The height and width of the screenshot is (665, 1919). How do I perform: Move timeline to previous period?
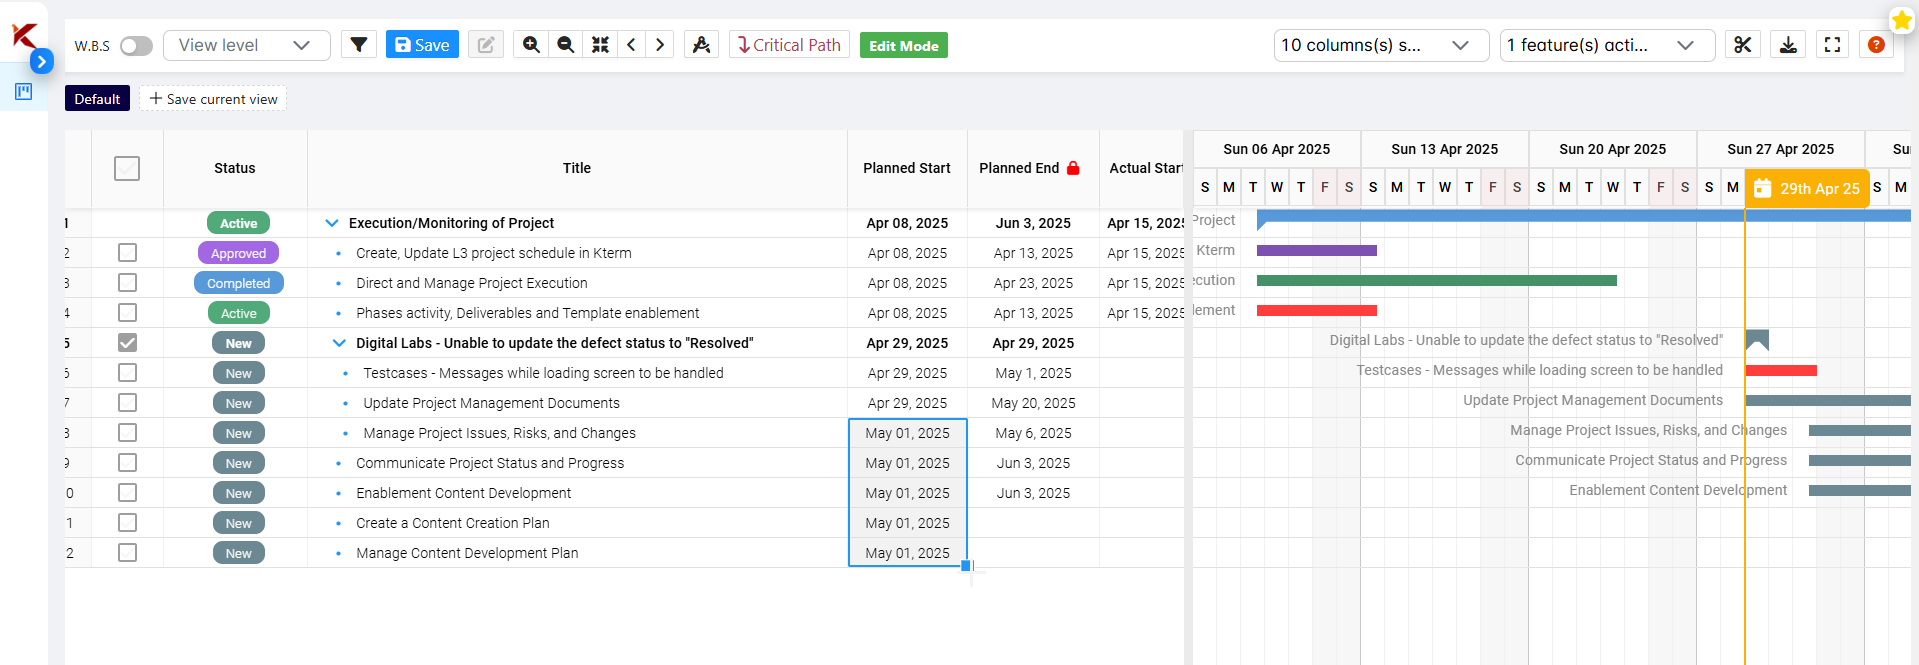631,45
